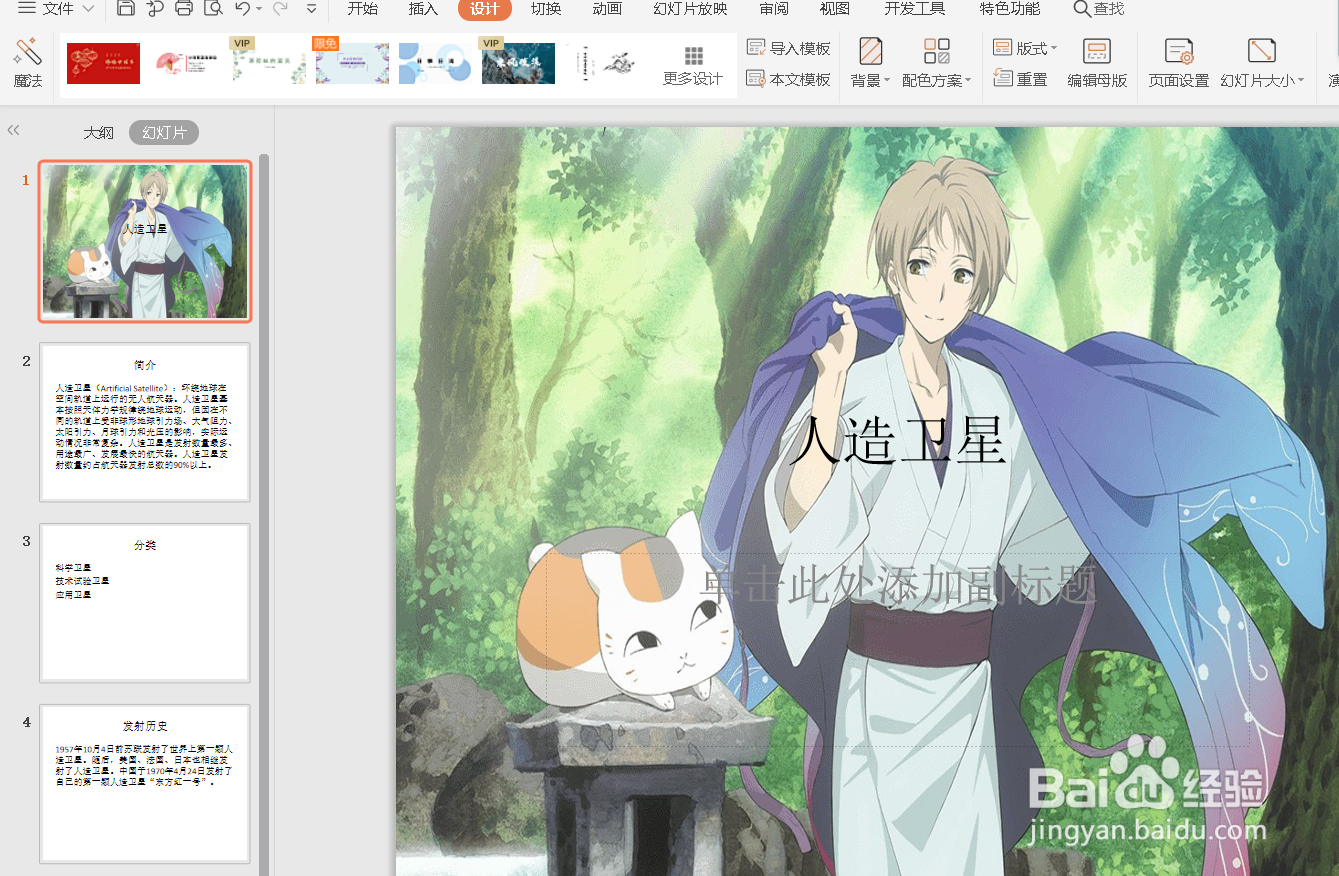Click 本文模板 button
1339x876 pixels.
pos(789,79)
